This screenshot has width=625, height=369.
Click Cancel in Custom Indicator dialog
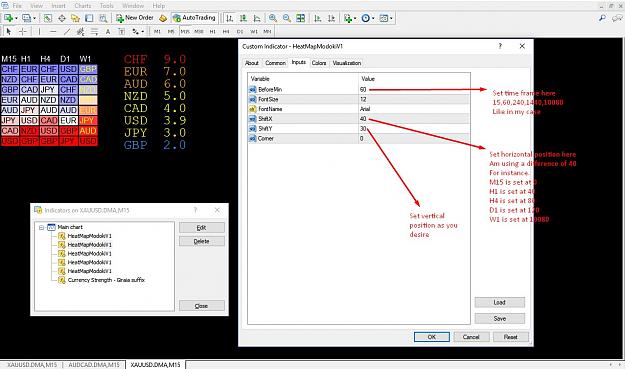coord(471,337)
